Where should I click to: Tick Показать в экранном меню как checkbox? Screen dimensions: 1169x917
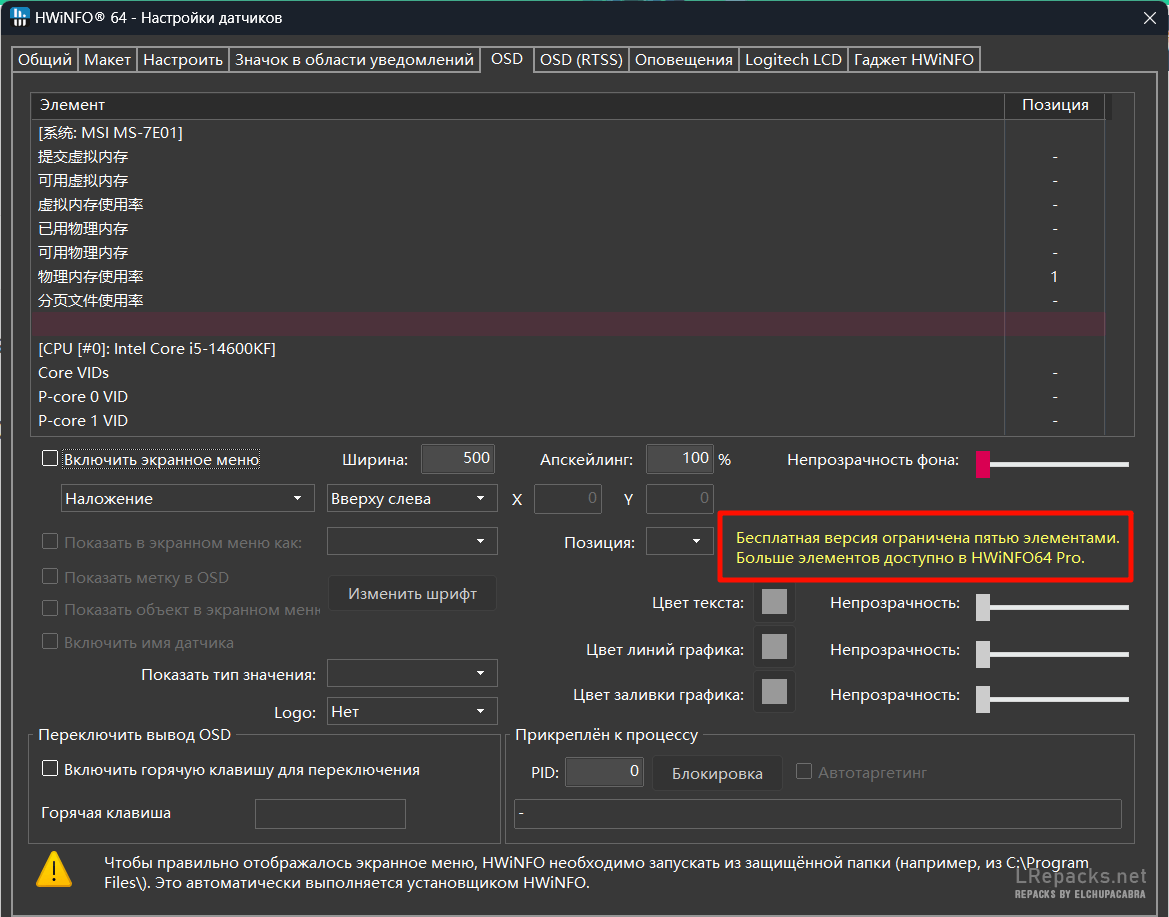point(50,541)
